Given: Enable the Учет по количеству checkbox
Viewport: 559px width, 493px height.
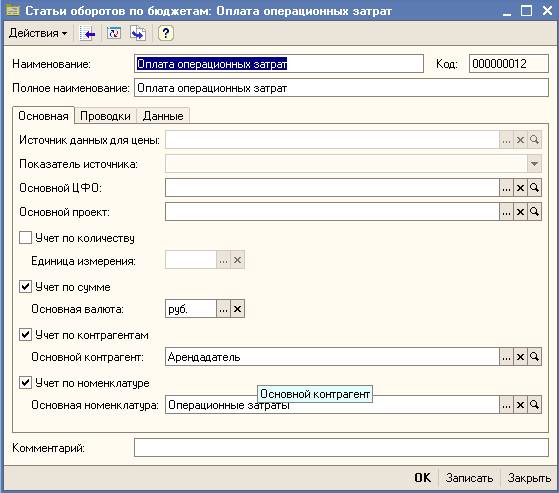Looking at the screenshot, I should click(x=25, y=237).
